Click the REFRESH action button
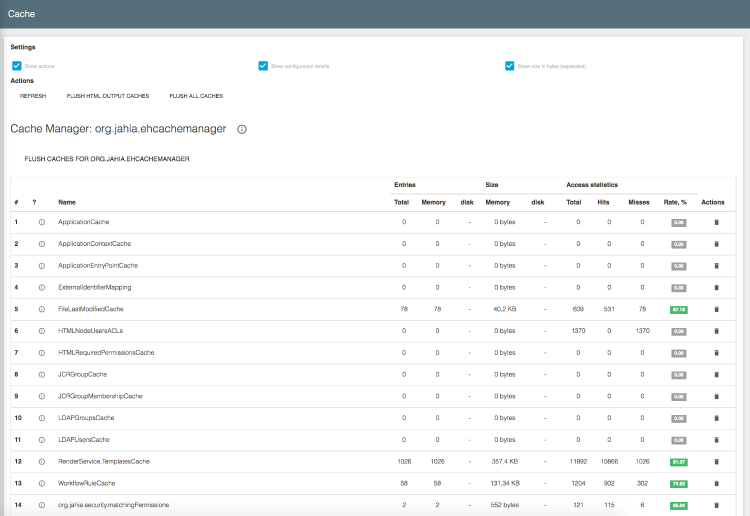The width and height of the screenshot is (750, 516). 33,96
